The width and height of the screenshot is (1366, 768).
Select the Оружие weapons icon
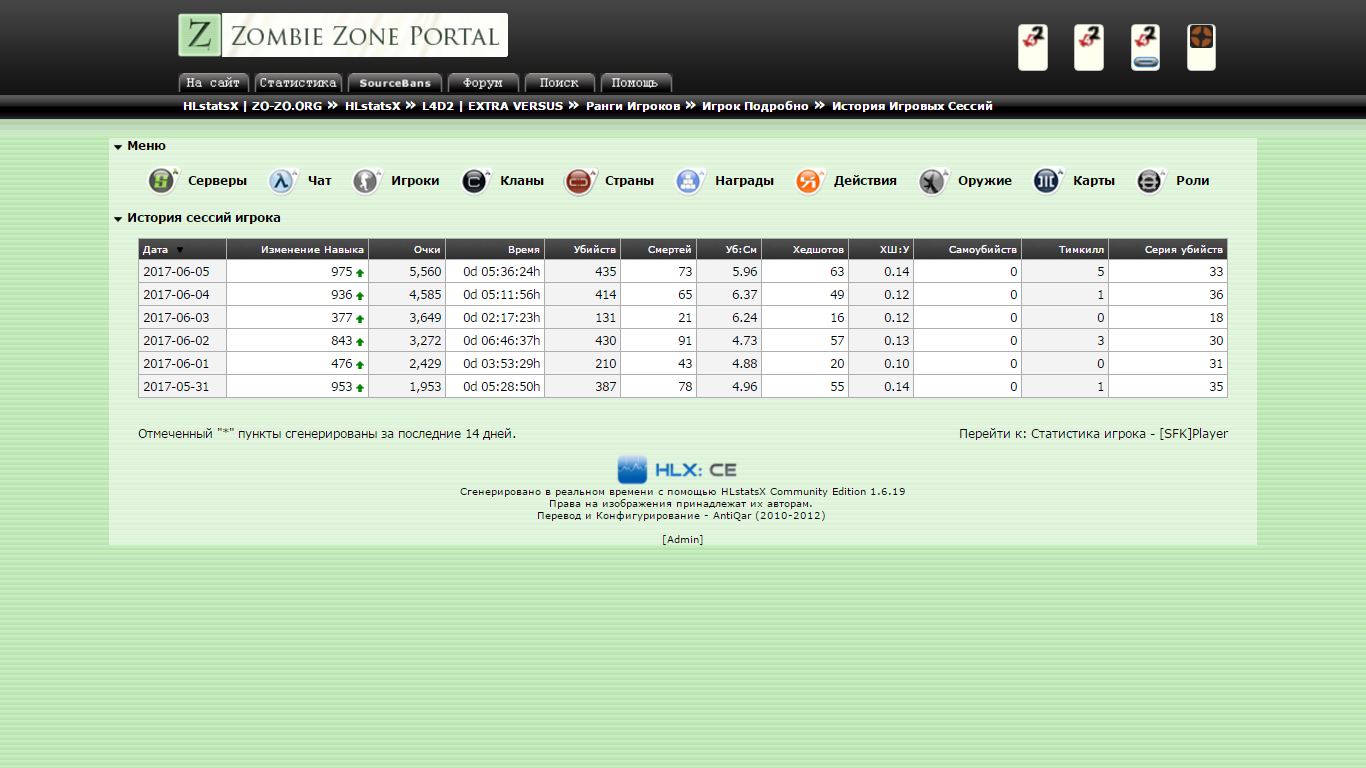932,181
